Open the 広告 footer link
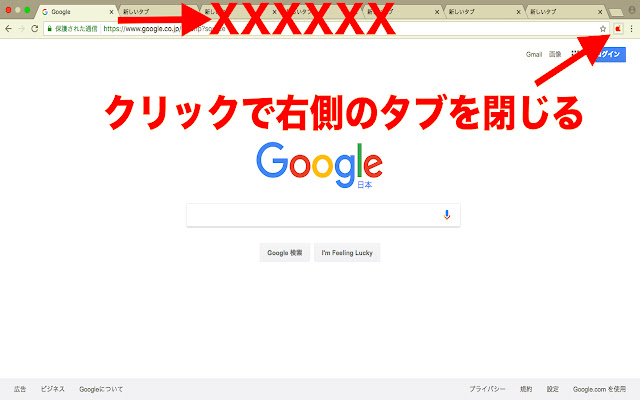Image resolution: width=640 pixels, height=400 pixels. pyautogui.click(x=20, y=389)
